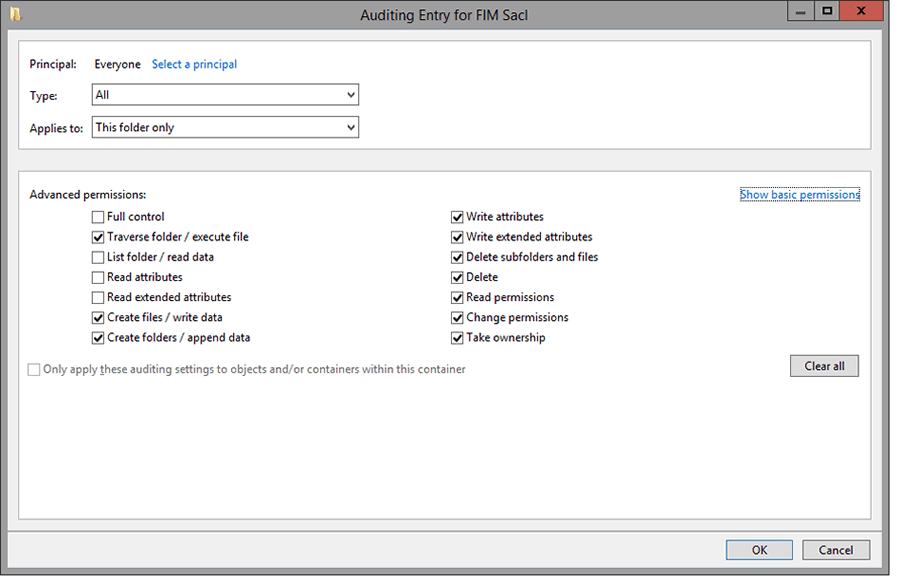900x584 pixels.
Task: Uncheck Delete subfolders and files
Action: coord(457,257)
